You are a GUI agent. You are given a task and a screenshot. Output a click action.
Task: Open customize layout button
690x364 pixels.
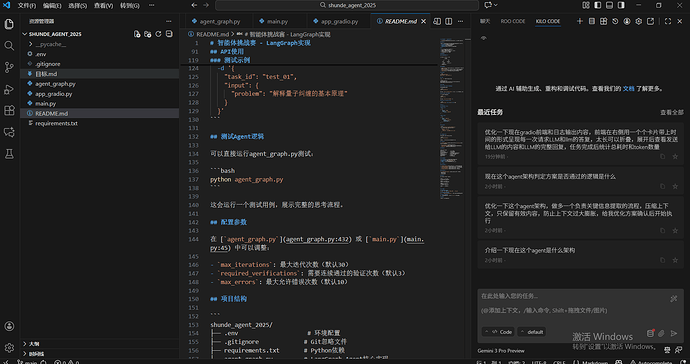click(586, 5)
